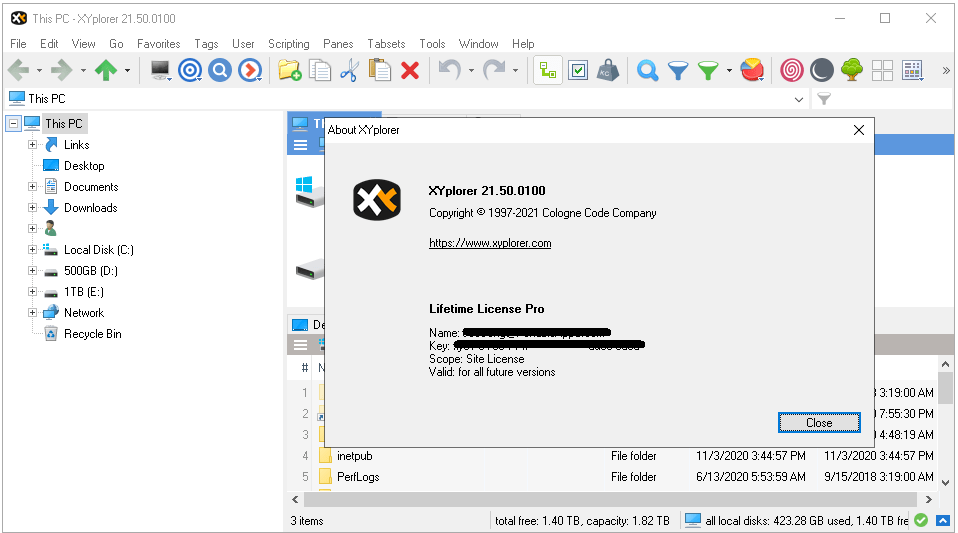This screenshot has width=958, height=533.
Task: Open the Drives monitor icon in toolbar
Action: pyautogui.click(x=161, y=71)
